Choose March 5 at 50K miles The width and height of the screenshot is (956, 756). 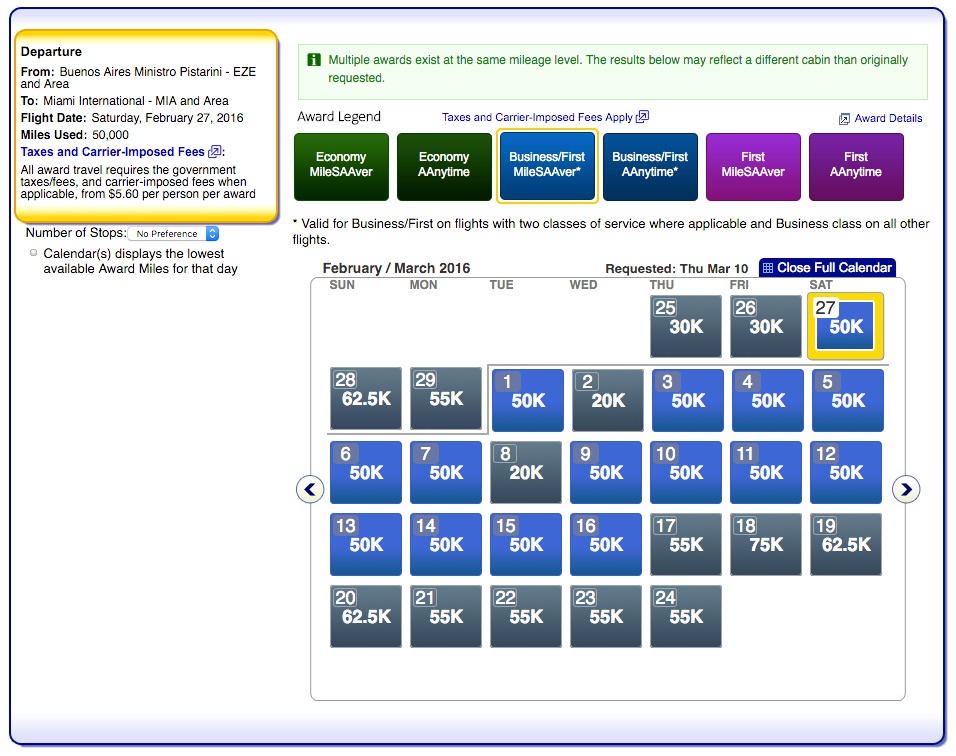847,400
